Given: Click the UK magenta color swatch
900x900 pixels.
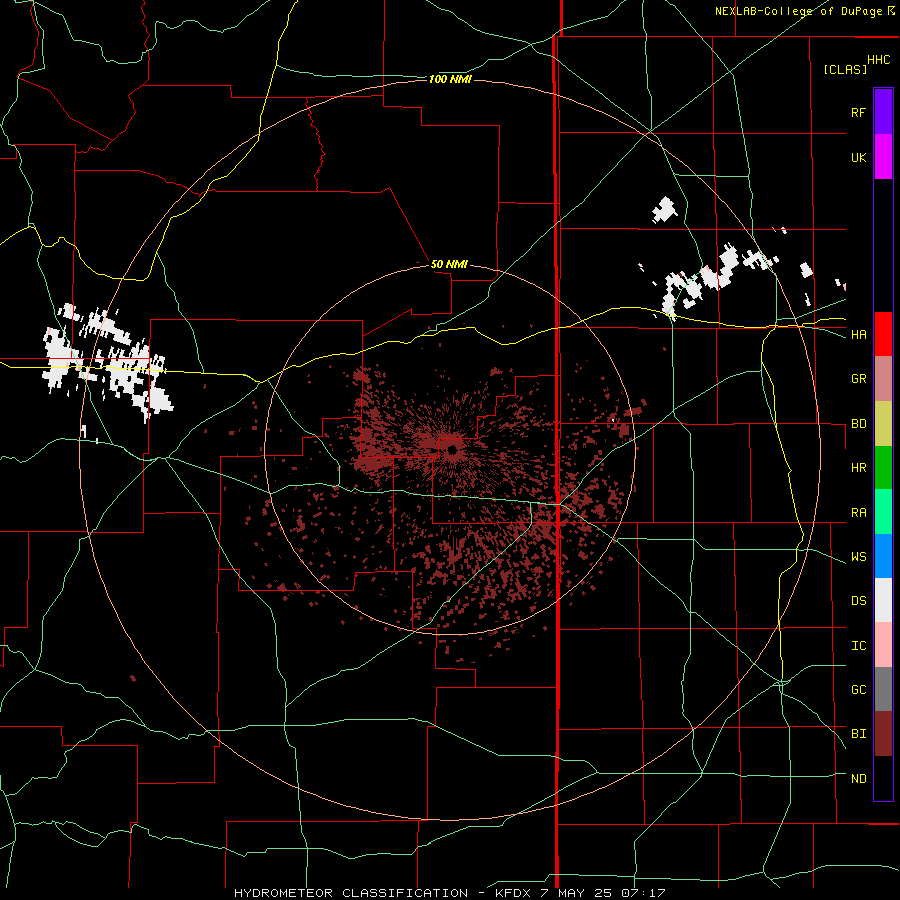Looking at the screenshot, I should pyautogui.click(x=883, y=157).
